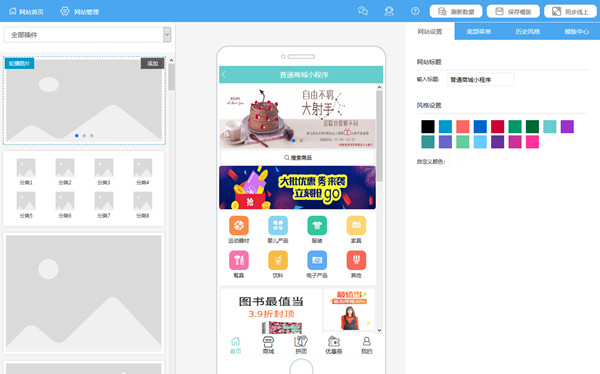Switch to the 历史风格 tab

[527, 31]
